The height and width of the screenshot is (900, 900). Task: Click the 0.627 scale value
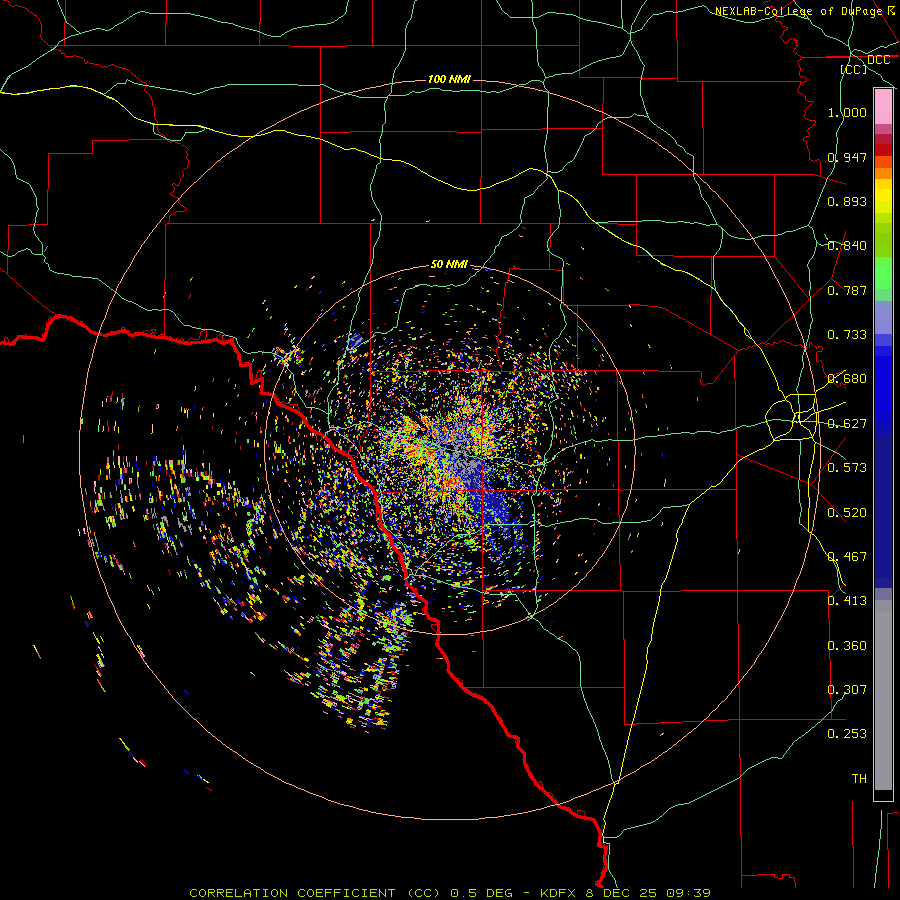(x=847, y=424)
